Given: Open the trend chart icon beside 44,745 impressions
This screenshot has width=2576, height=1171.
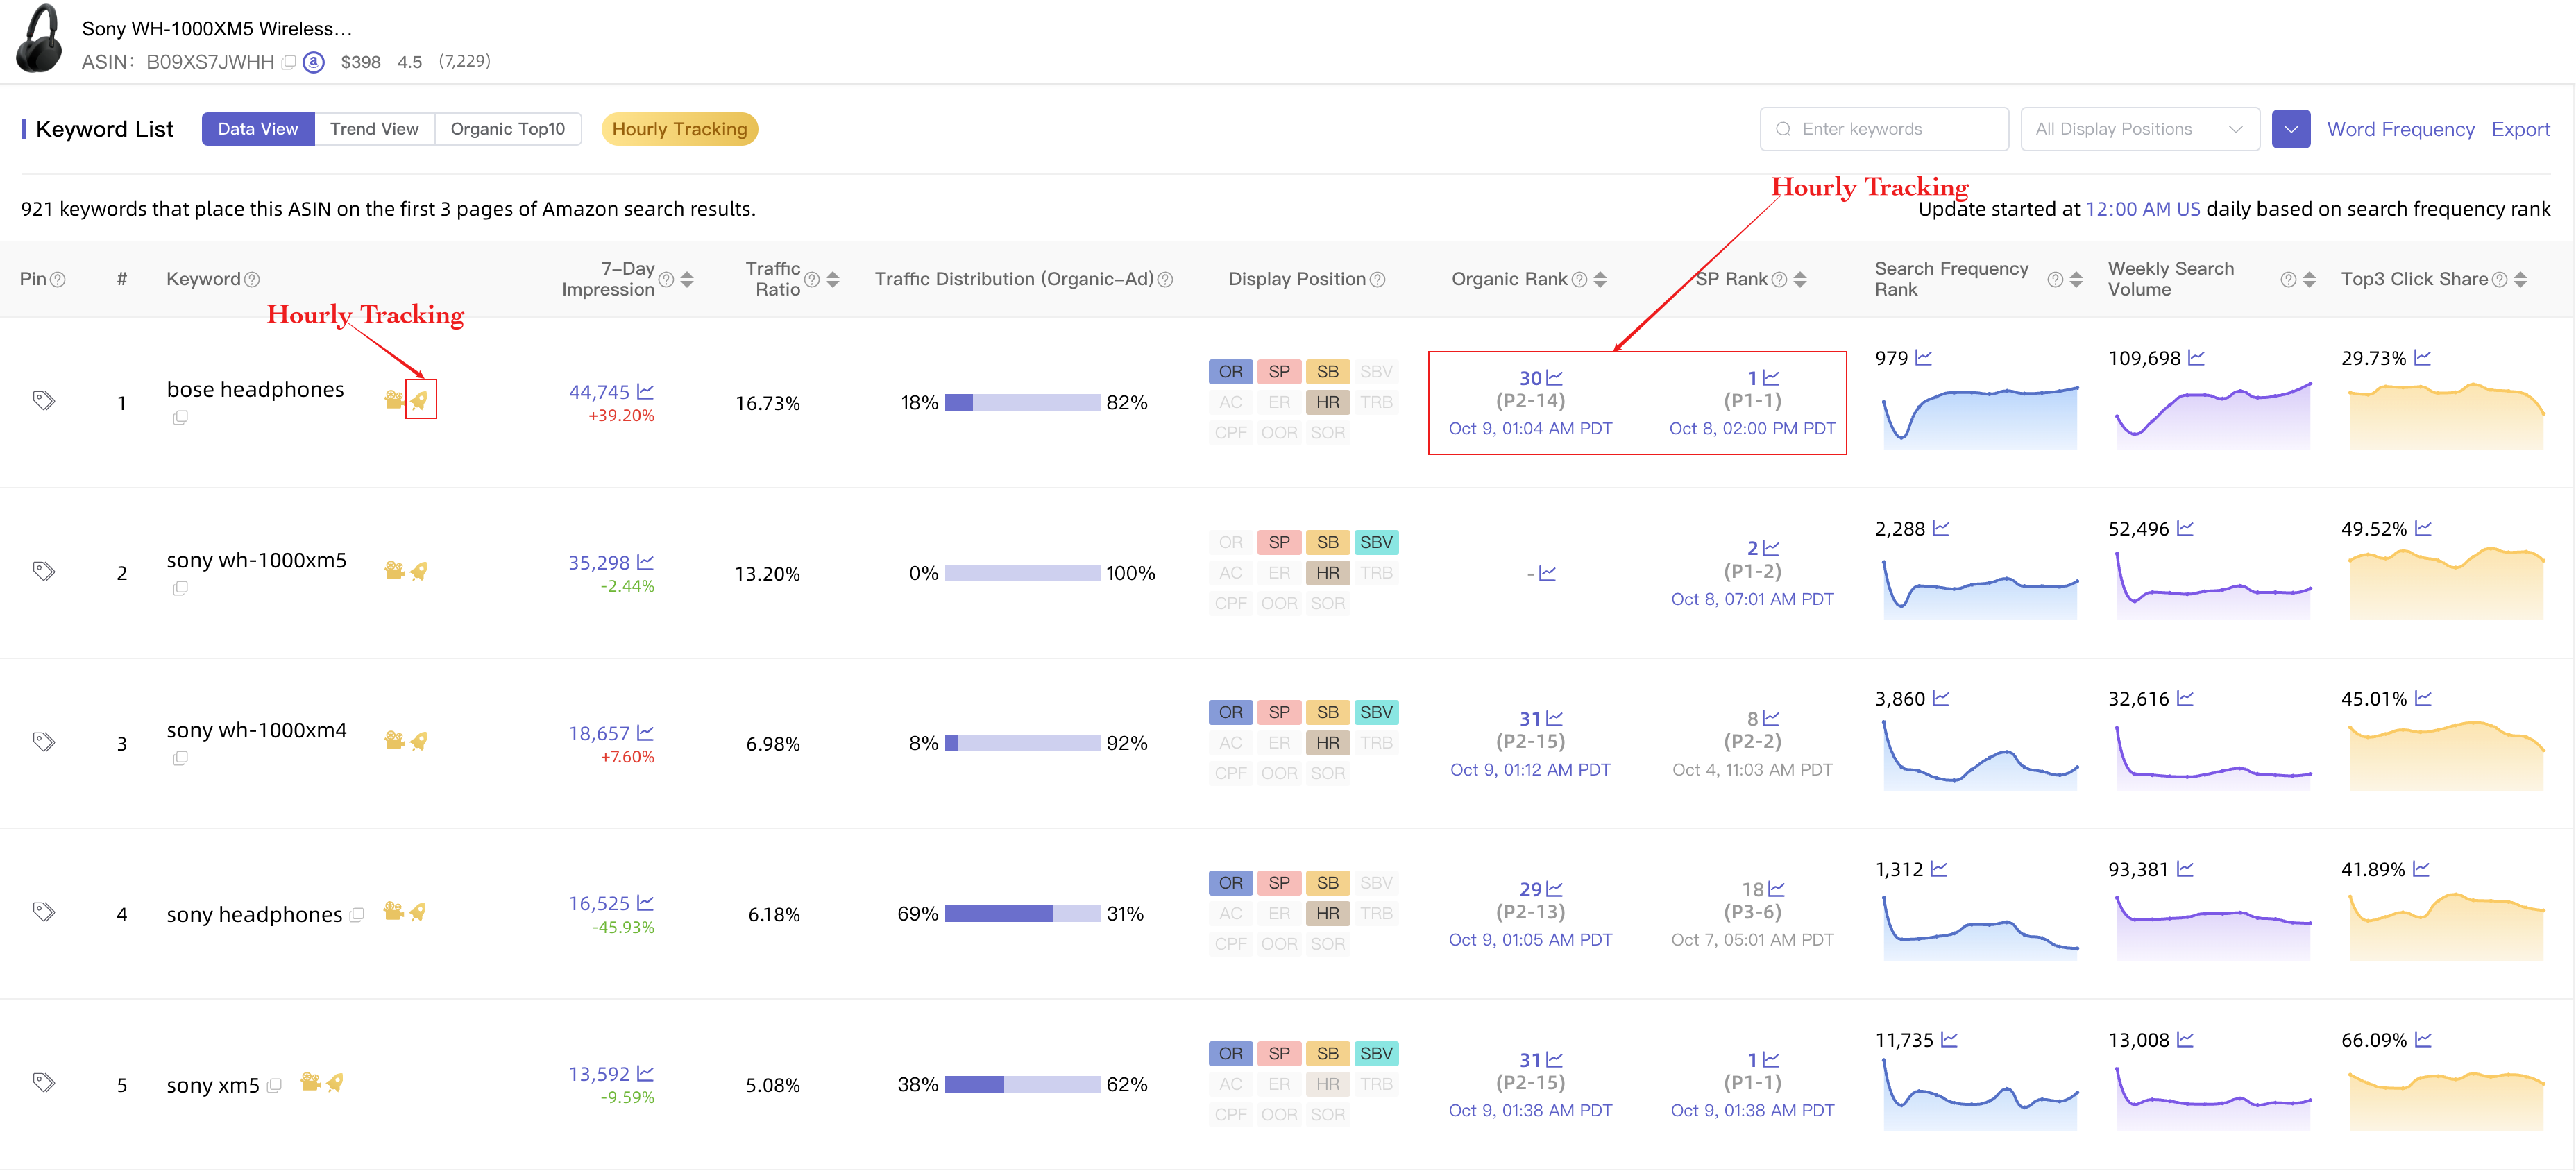Looking at the screenshot, I should pos(645,391).
